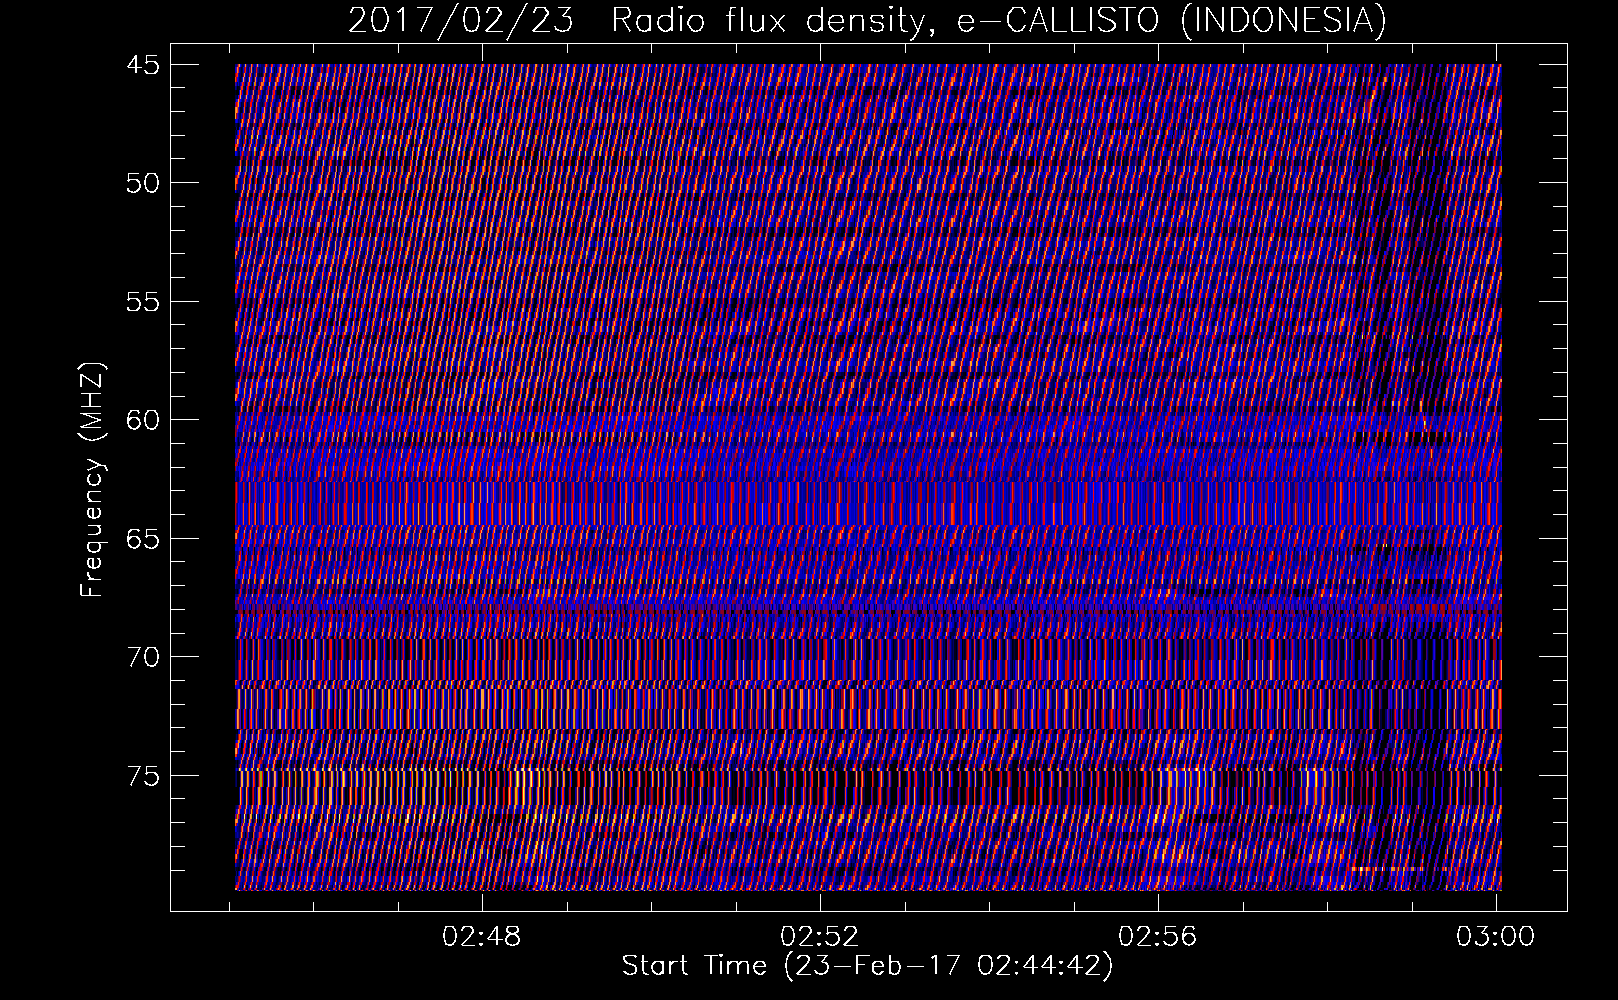Viewport: 1618px width, 1000px height.
Task: Click the 03:00 time tick label
Action: [x=1496, y=937]
